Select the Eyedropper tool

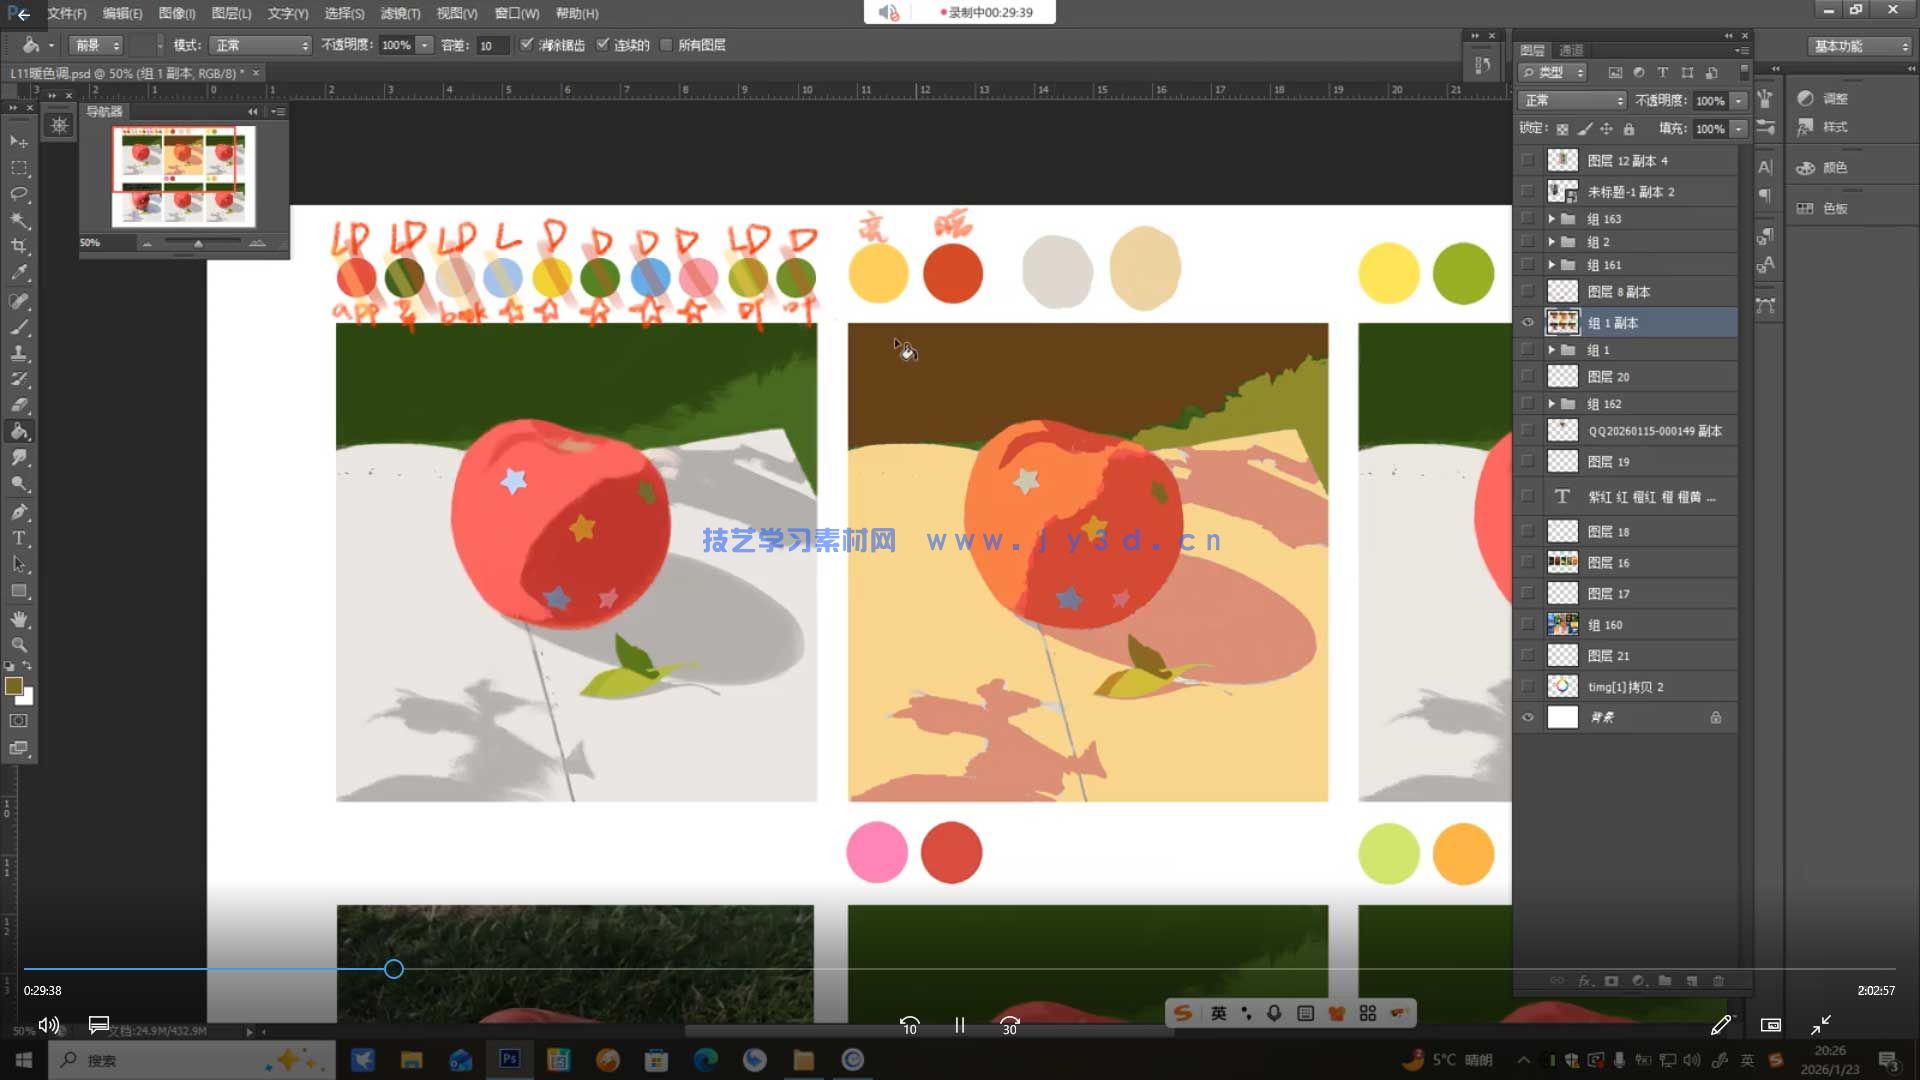(19, 272)
